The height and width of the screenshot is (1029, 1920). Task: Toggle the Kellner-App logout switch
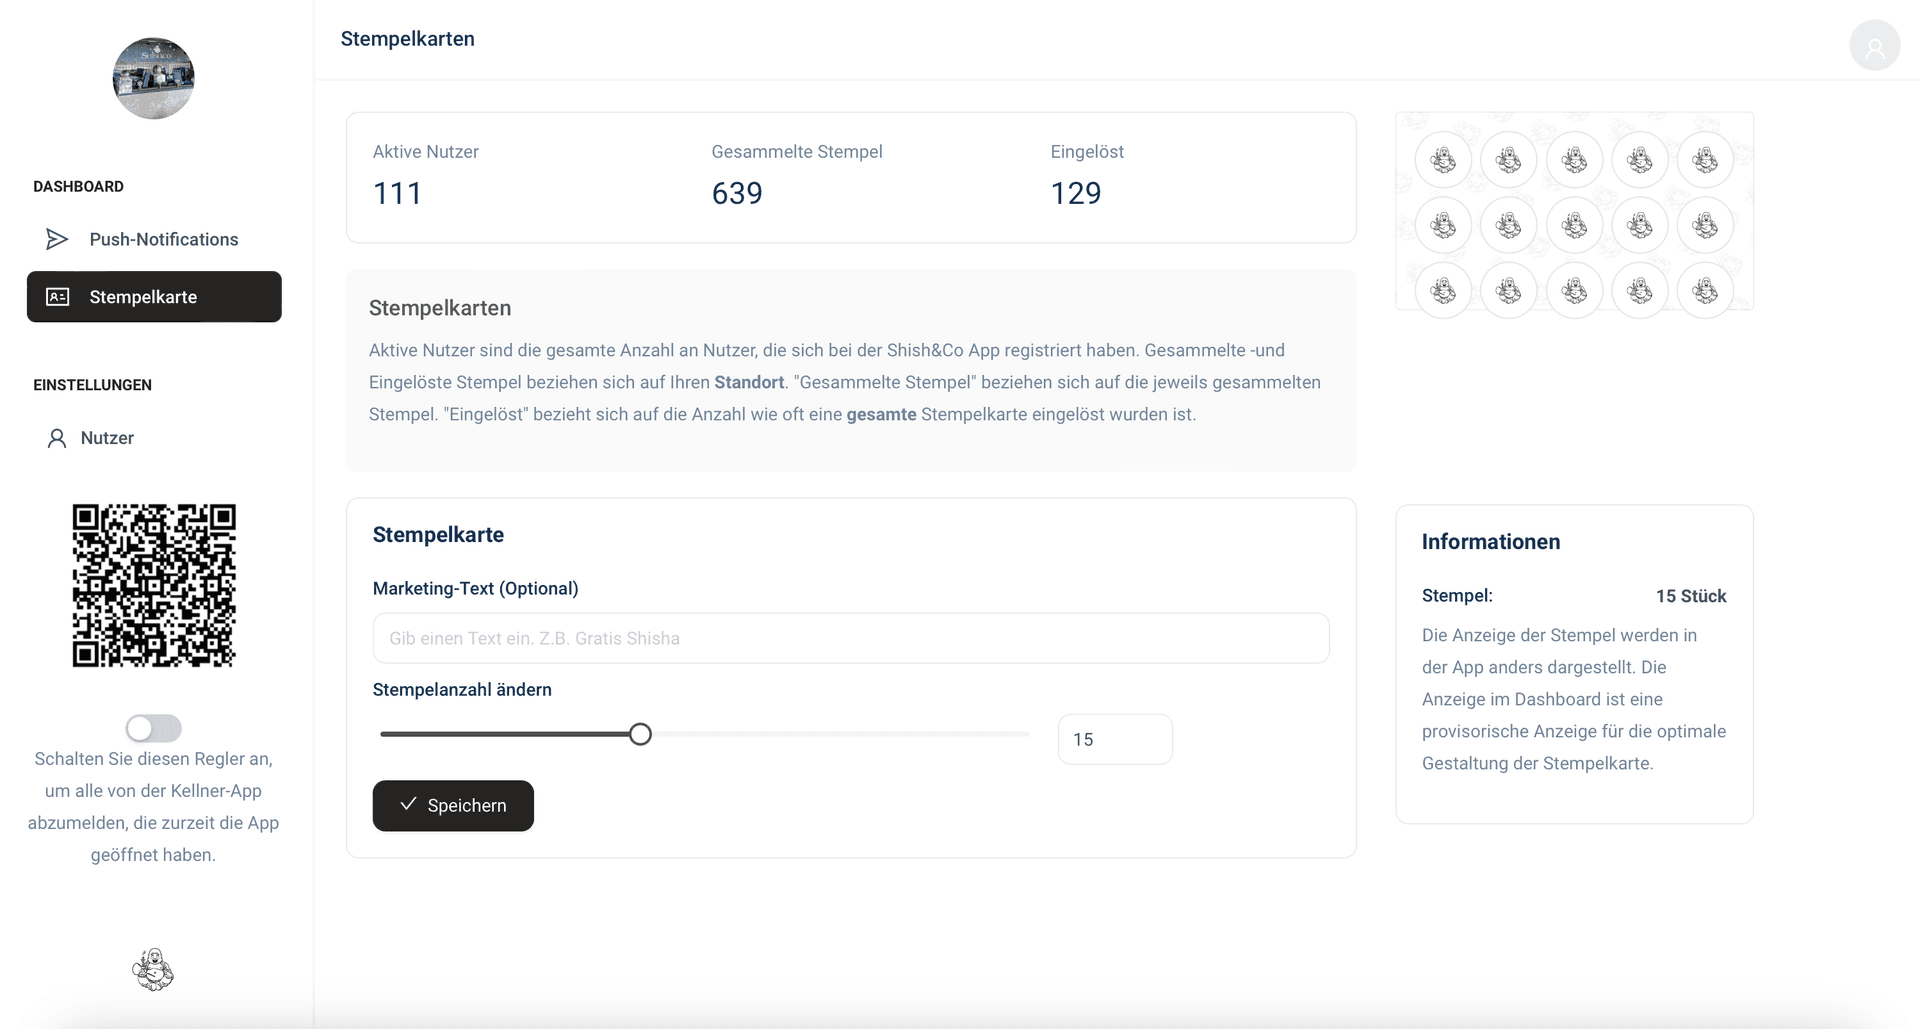[x=153, y=728]
